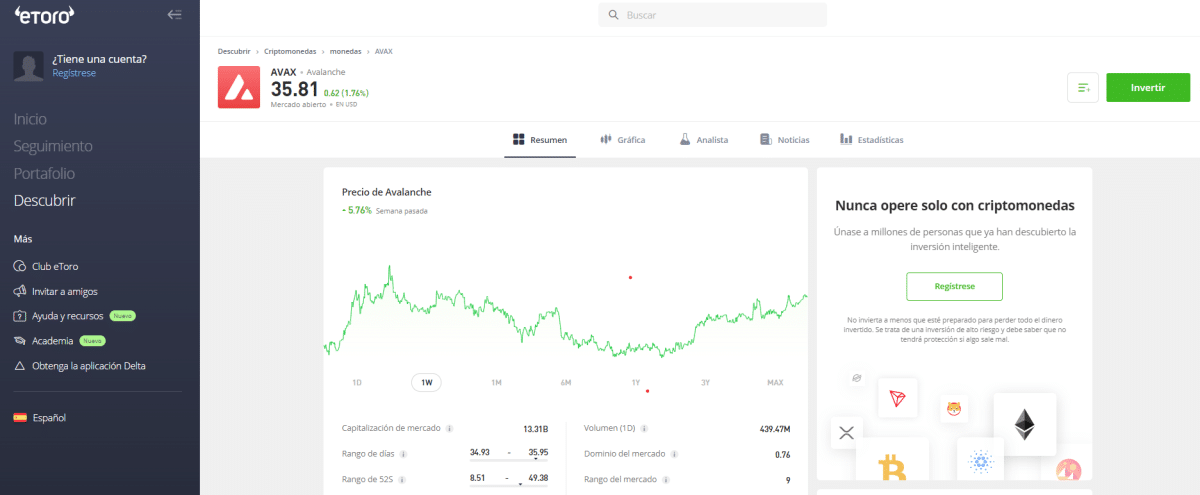Screen dimensions: 1200x495
Task: Click info icon beside Rango de días
Action: tap(402, 454)
